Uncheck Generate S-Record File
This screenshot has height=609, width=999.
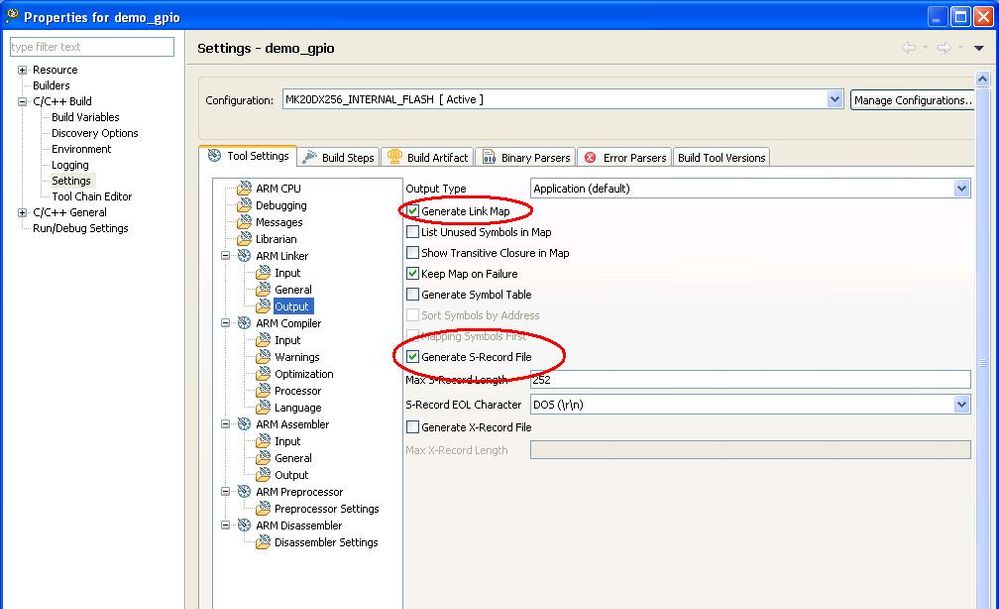(413, 358)
